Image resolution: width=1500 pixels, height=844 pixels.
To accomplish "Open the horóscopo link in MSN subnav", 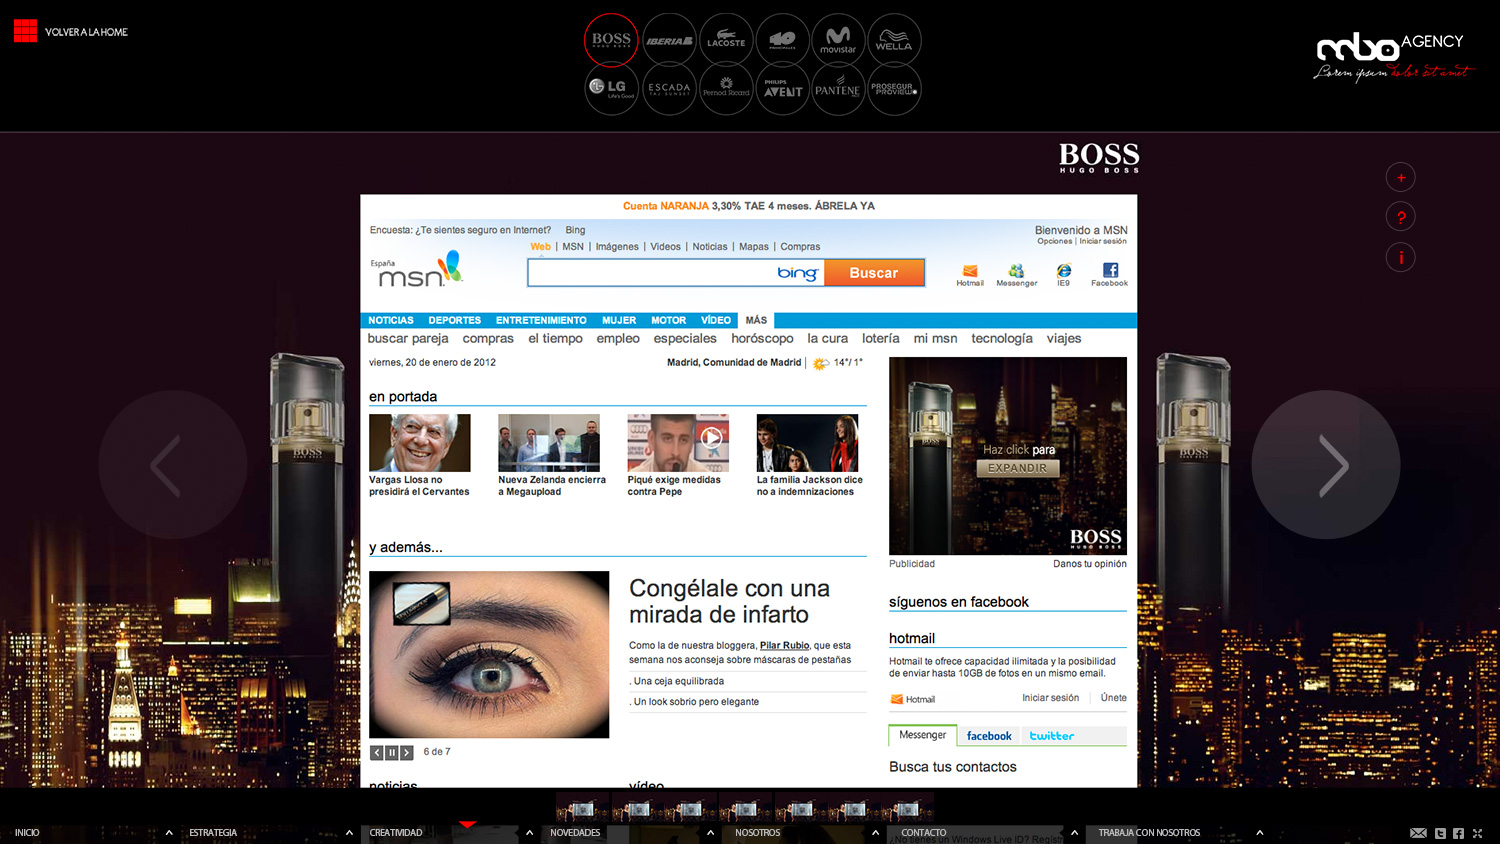I will click(x=762, y=339).
